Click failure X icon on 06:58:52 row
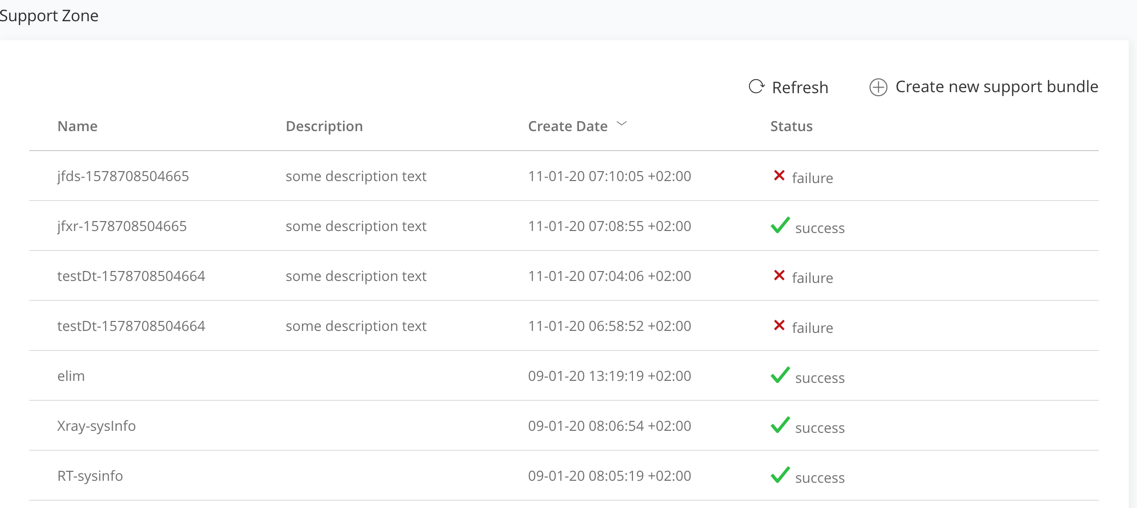The height and width of the screenshot is (508, 1137). (x=779, y=326)
